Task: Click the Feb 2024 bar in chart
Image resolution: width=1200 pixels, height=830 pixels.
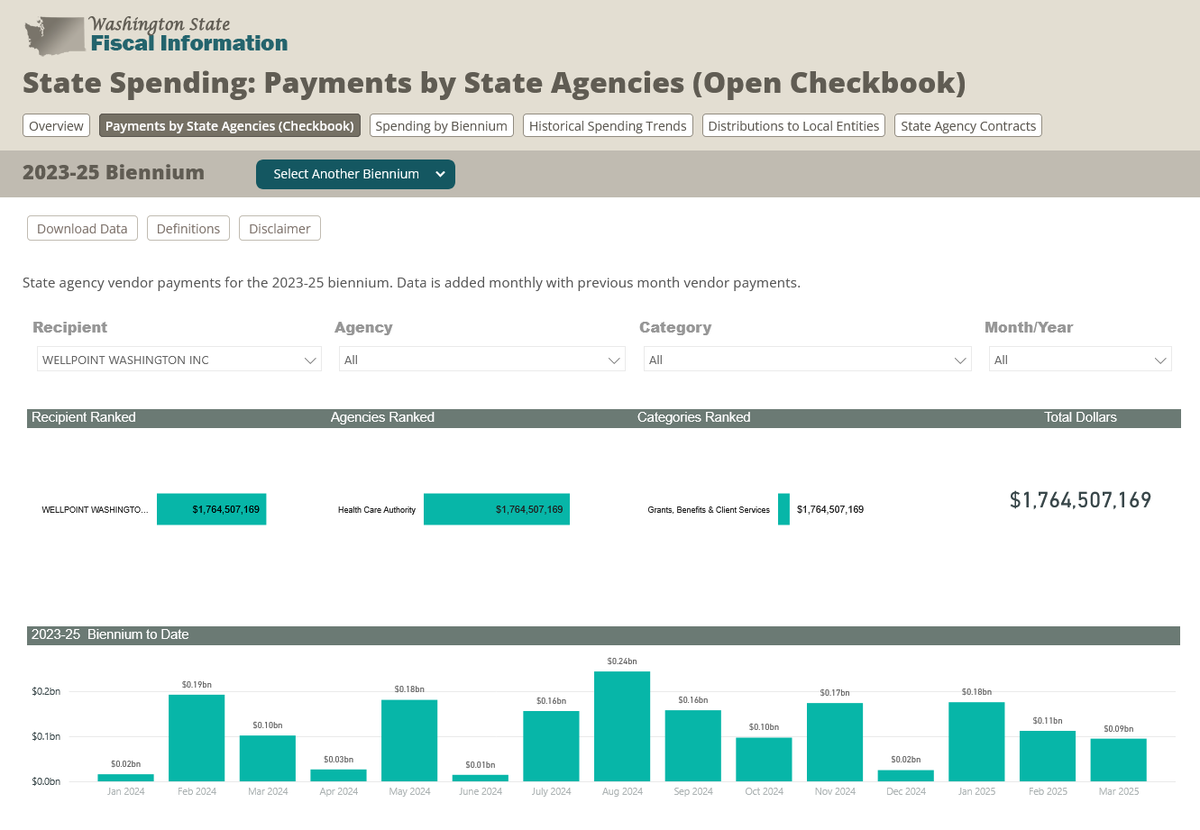Action: click(x=197, y=738)
